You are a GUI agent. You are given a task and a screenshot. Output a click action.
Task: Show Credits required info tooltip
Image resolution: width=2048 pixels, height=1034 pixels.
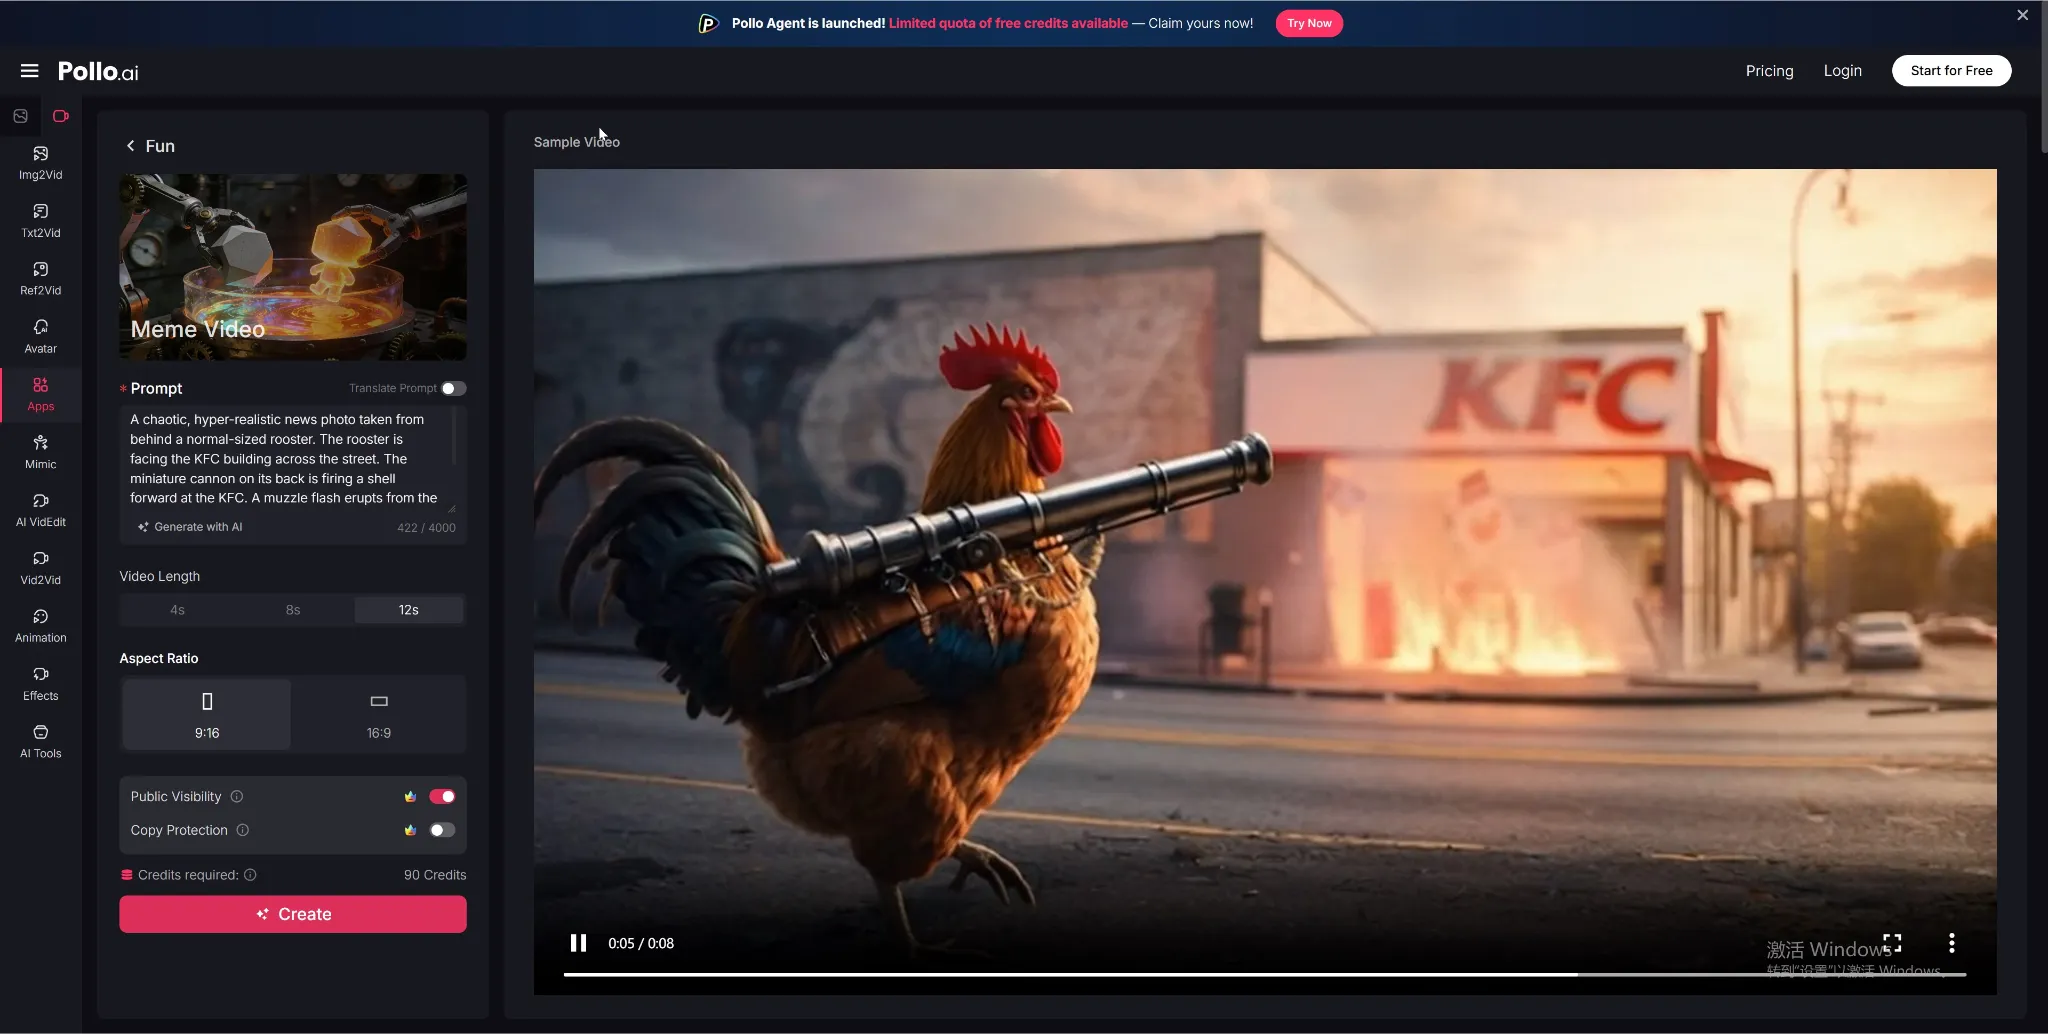pyautogui.click(x=250, y=875)
